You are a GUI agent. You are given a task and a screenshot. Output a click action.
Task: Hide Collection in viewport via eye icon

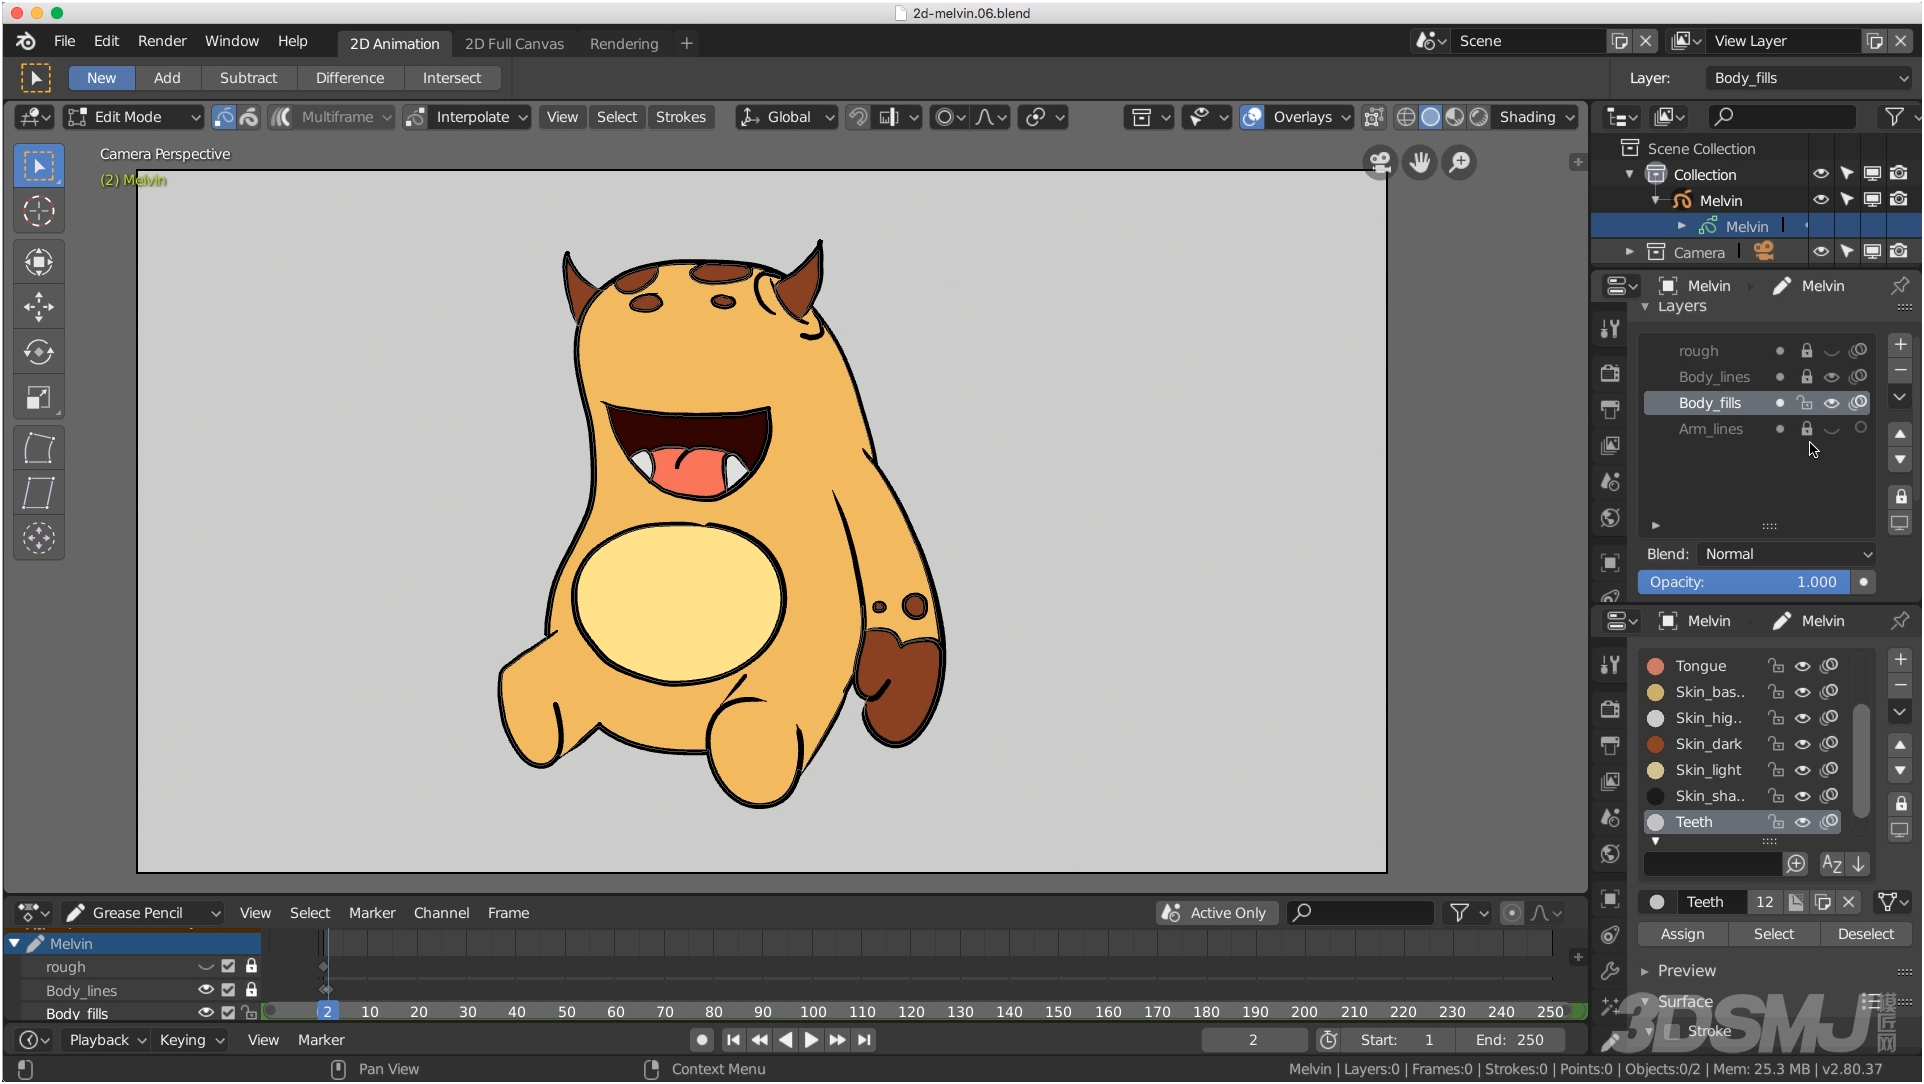(x=1821, y=174)
